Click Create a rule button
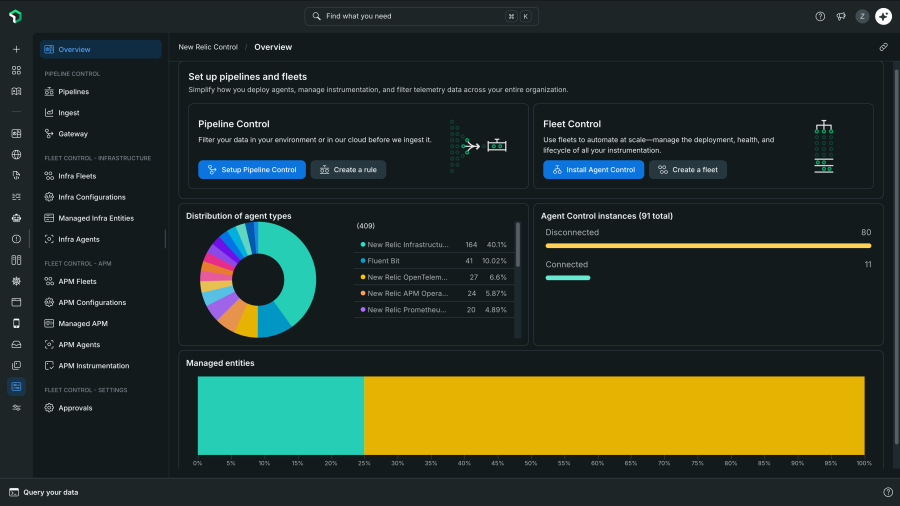 click(x=348, y=169)
